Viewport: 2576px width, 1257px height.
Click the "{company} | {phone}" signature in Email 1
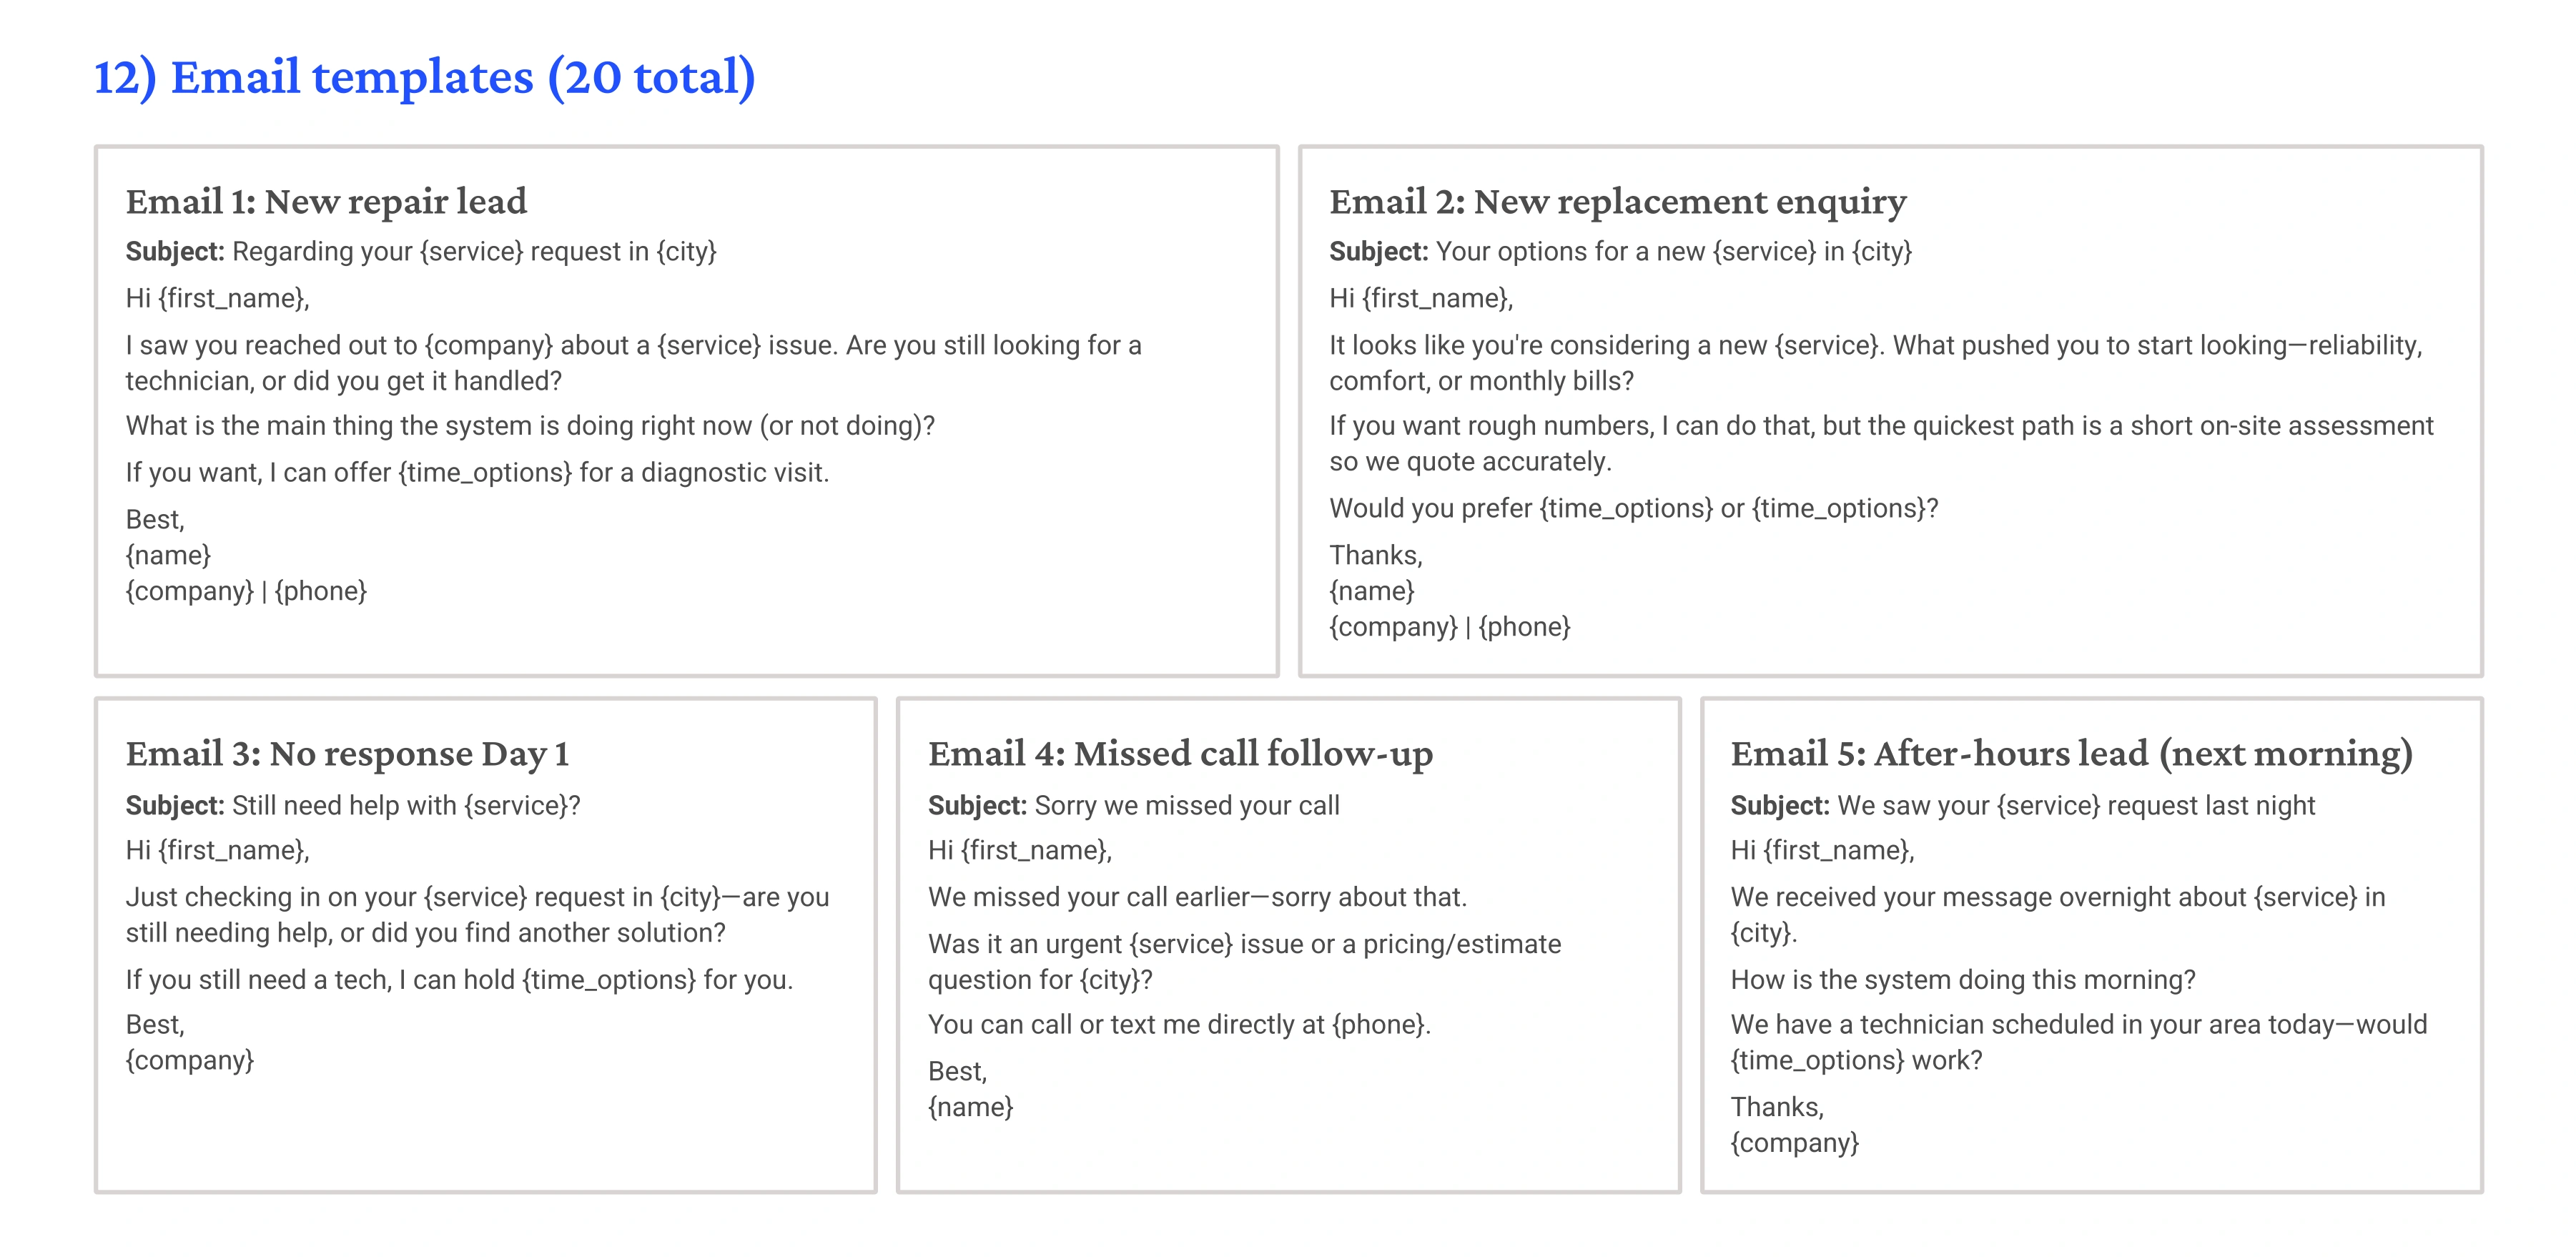click(246, 592)
